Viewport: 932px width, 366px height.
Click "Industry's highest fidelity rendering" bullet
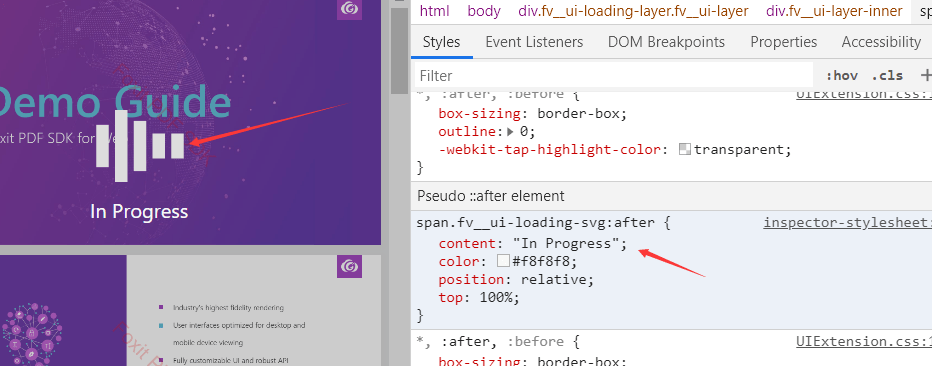pos(228,308)
